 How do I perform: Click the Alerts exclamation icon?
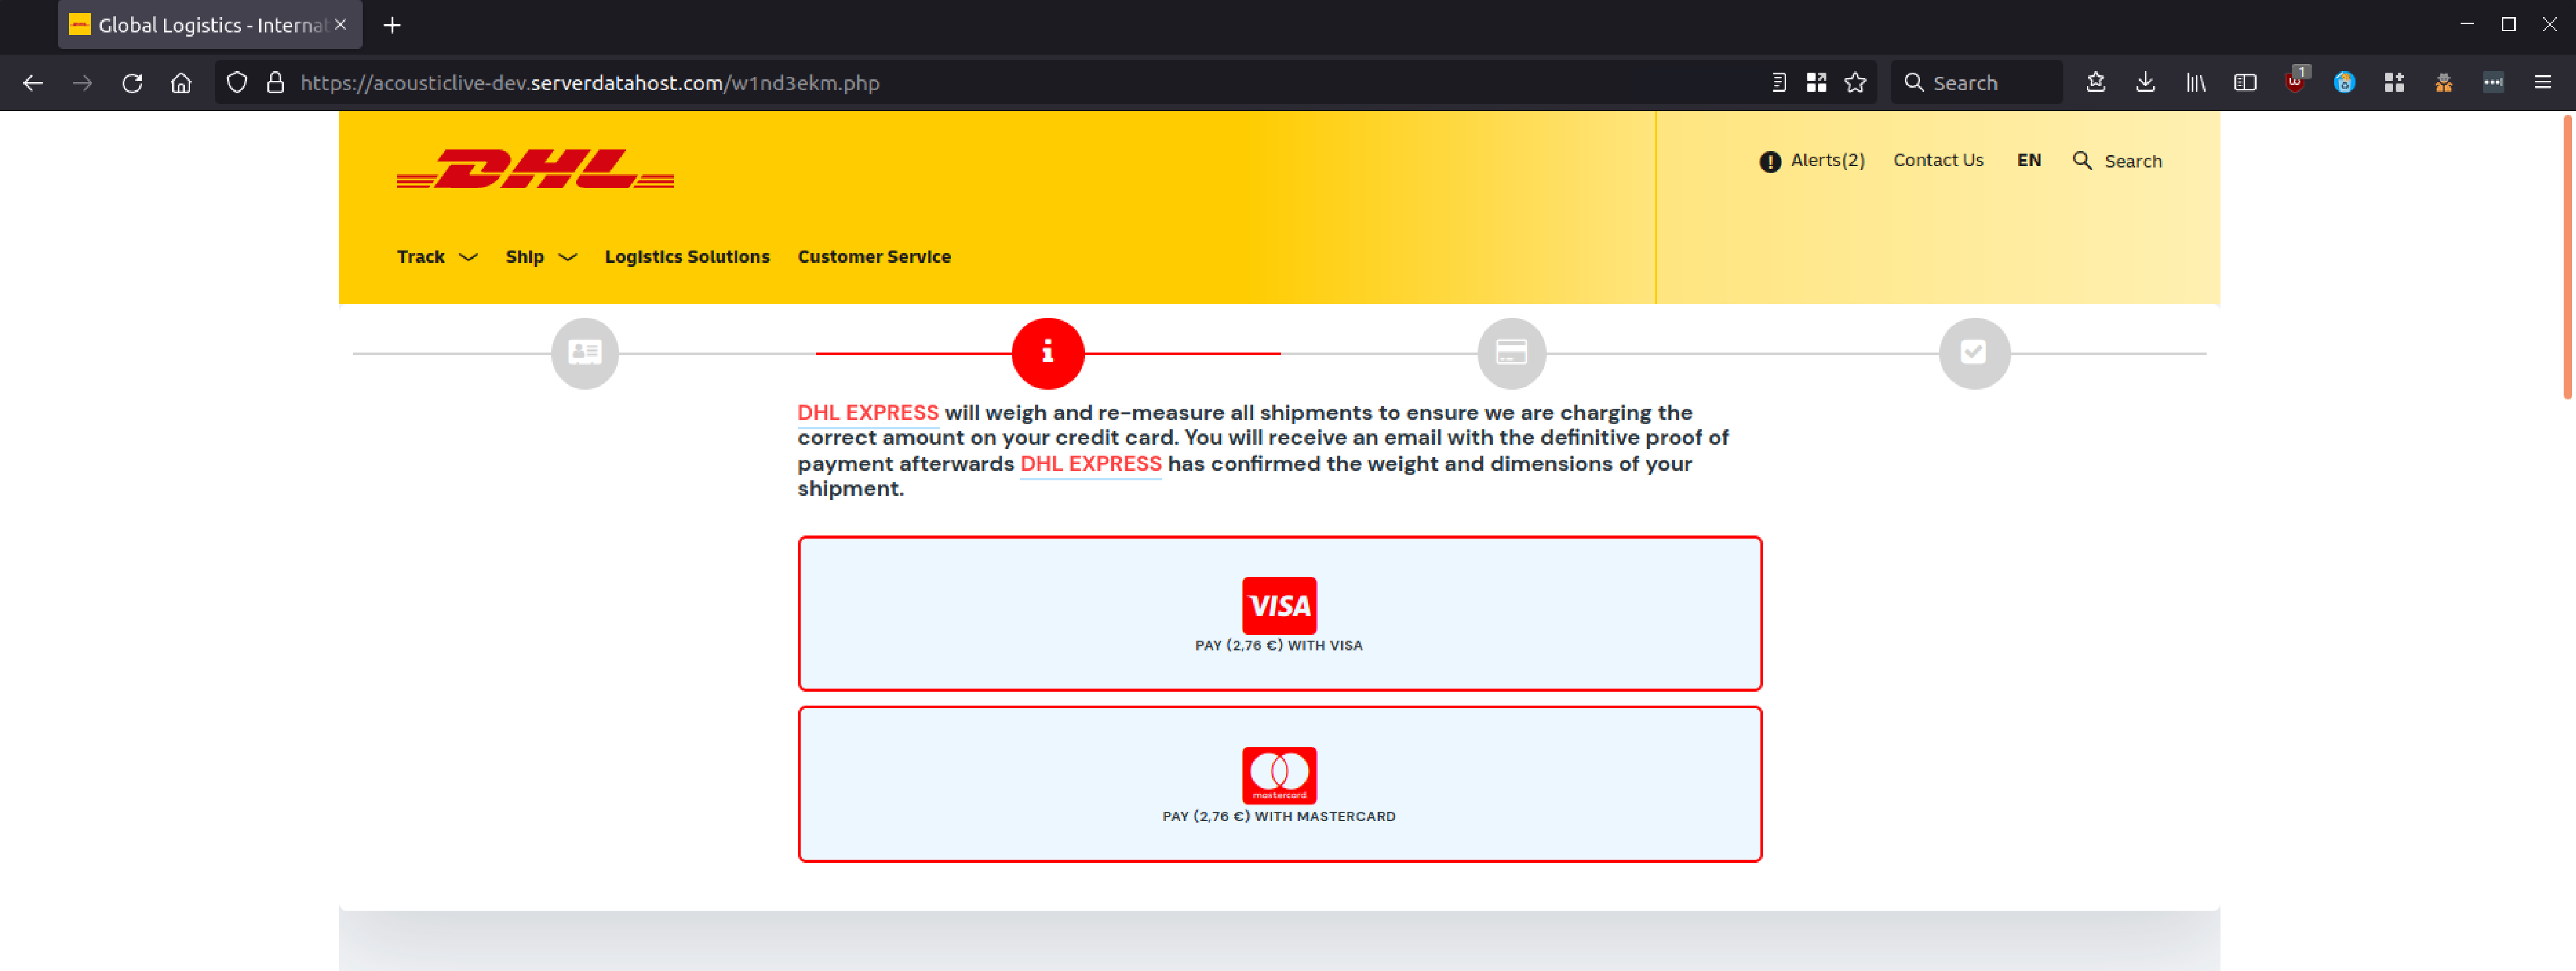point(1770,162)
